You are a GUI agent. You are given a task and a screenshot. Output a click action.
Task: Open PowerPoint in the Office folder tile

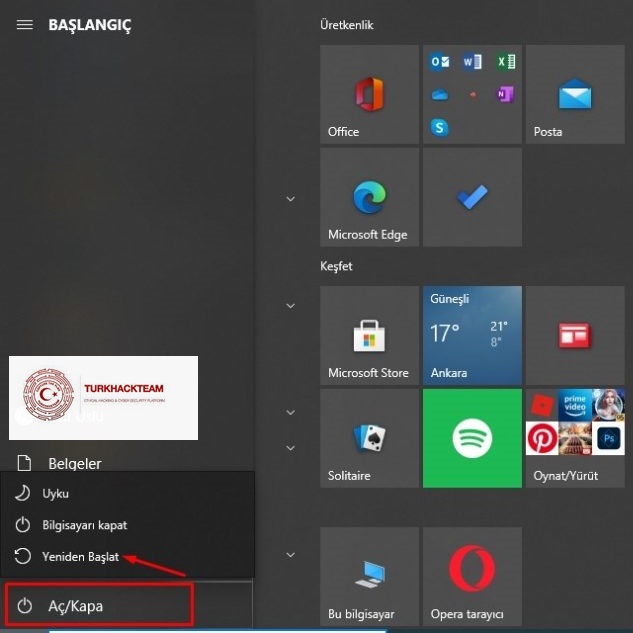tap(472, 95)
